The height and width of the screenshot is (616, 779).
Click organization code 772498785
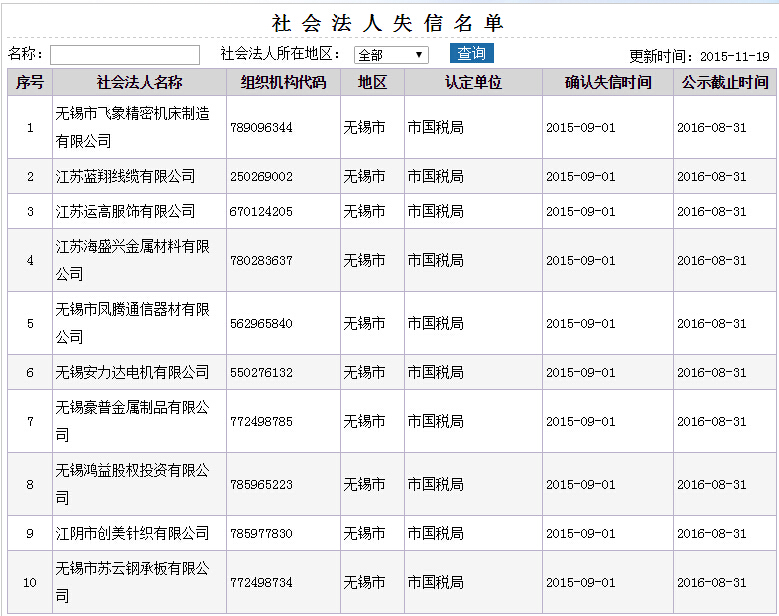pyautogui.click(x=261, y=421)
